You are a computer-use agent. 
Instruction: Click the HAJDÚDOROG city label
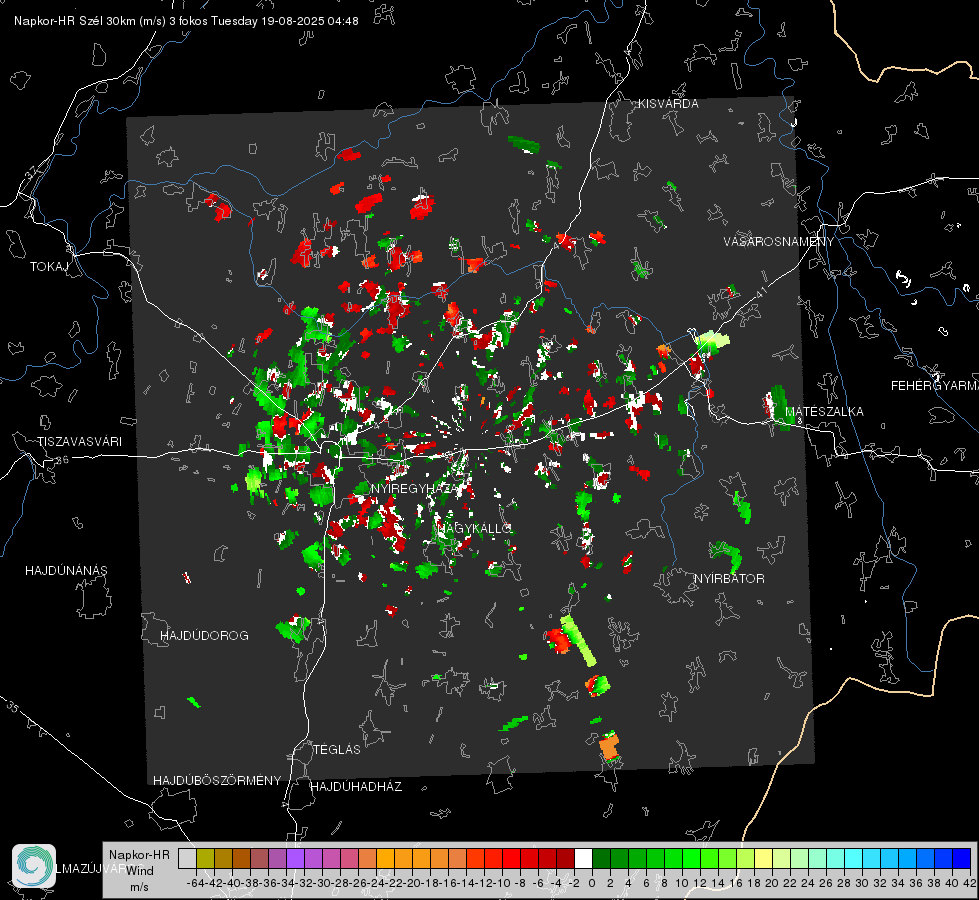[204, 636]
